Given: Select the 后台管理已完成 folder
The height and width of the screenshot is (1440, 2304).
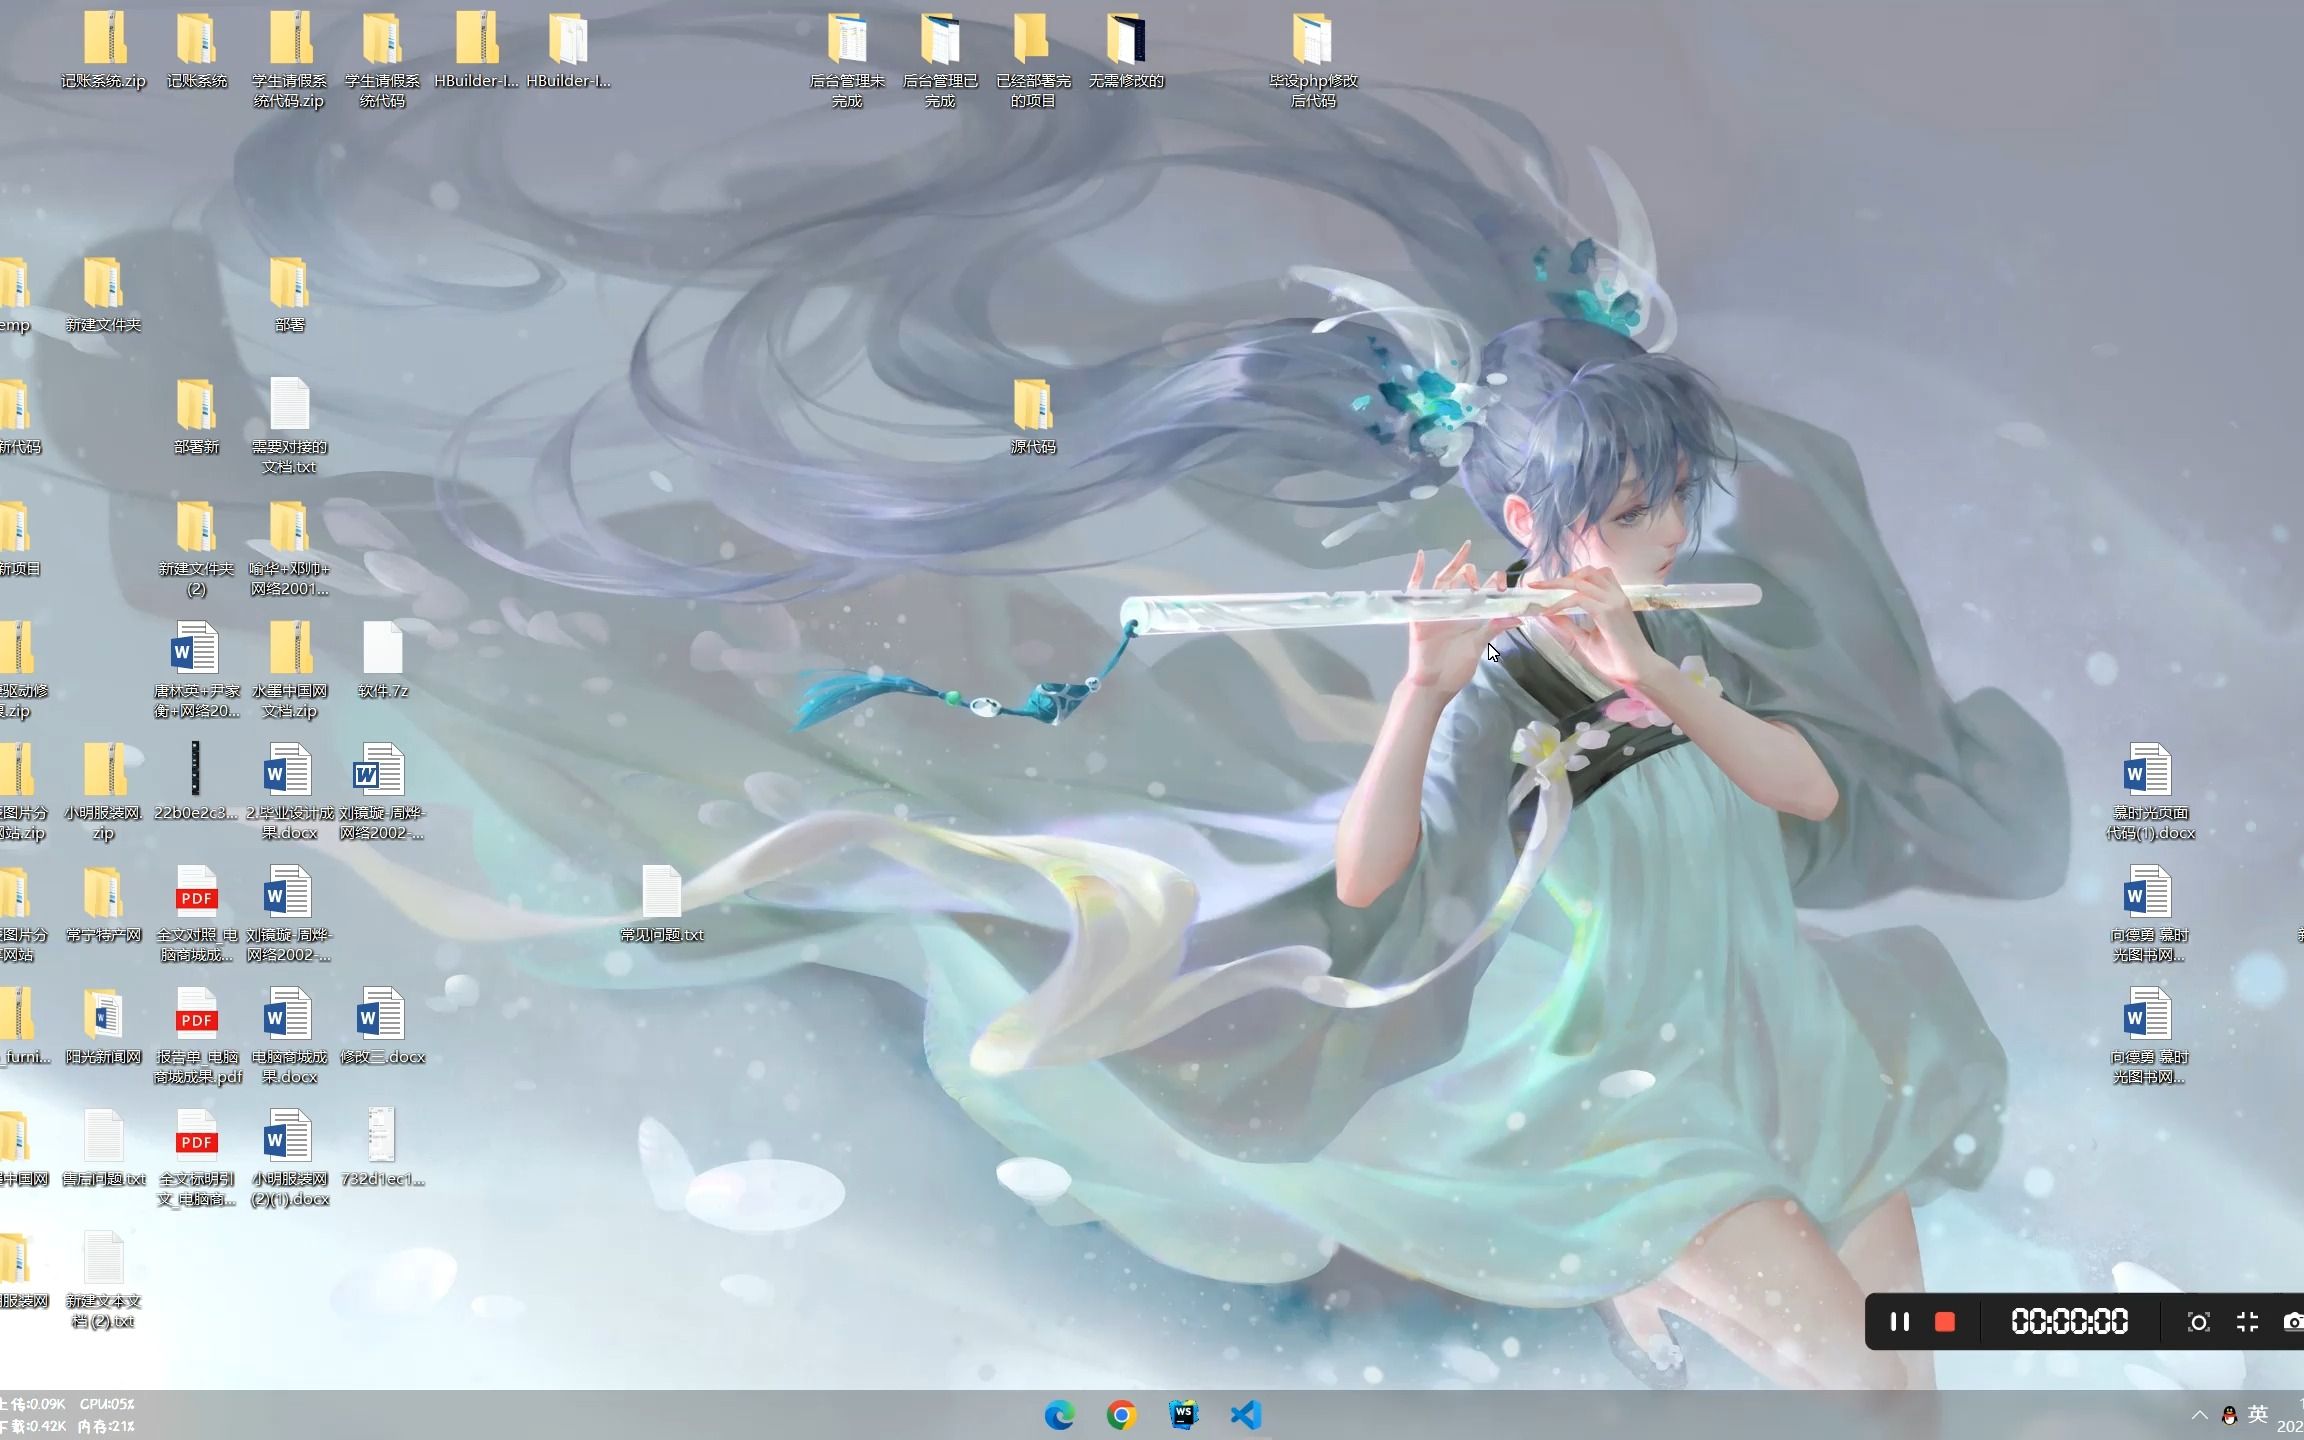Looking at the screenshot, I should (x=940, y=60).
